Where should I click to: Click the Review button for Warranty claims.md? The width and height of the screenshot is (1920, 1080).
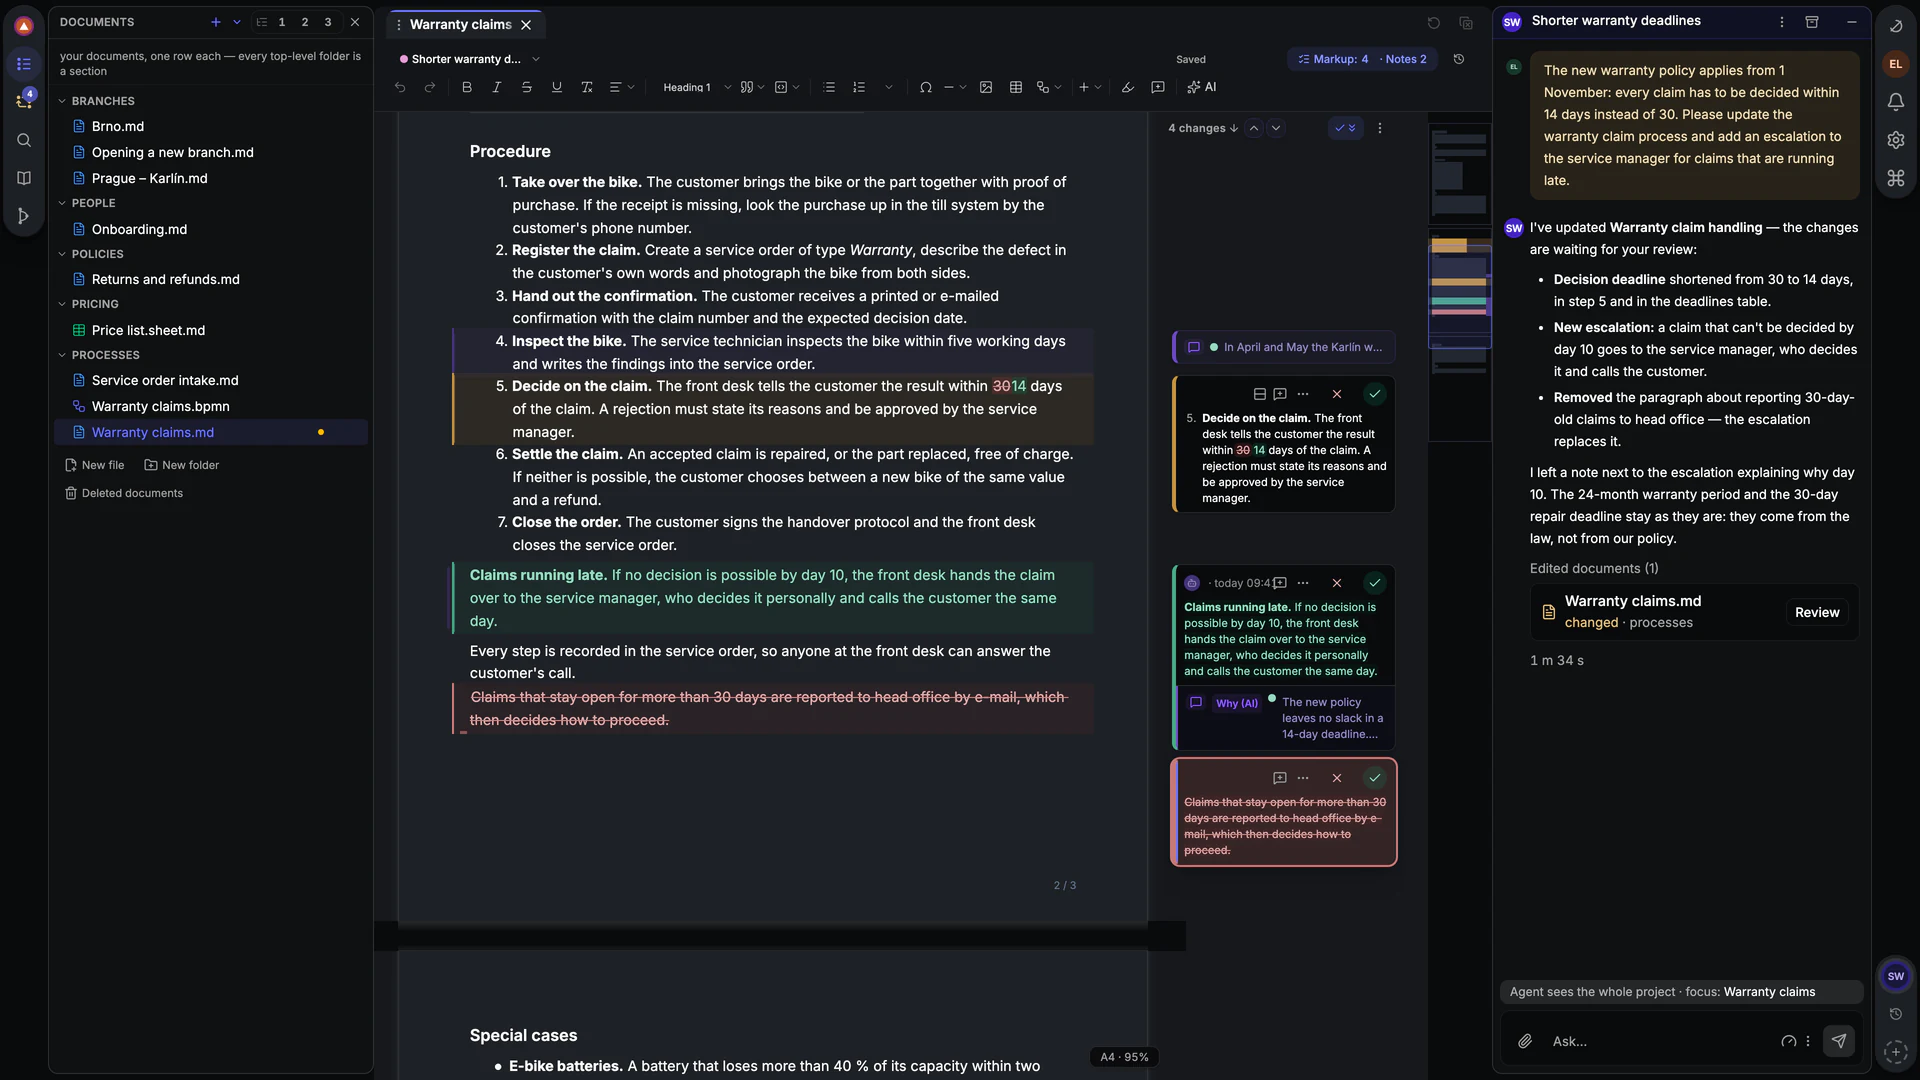(1817, 613)
